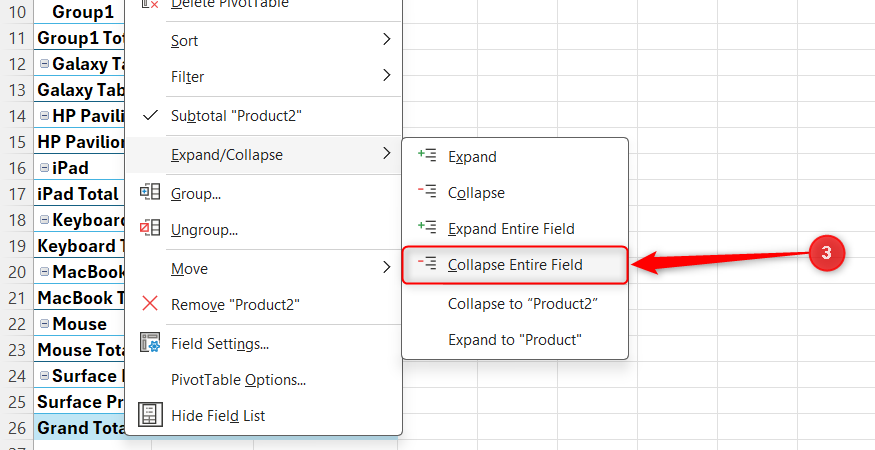Viewport: 875px width, 450px height.
Task: Open the Move submenu arrow
Action: pyautogui.click(x=387, y=267)
